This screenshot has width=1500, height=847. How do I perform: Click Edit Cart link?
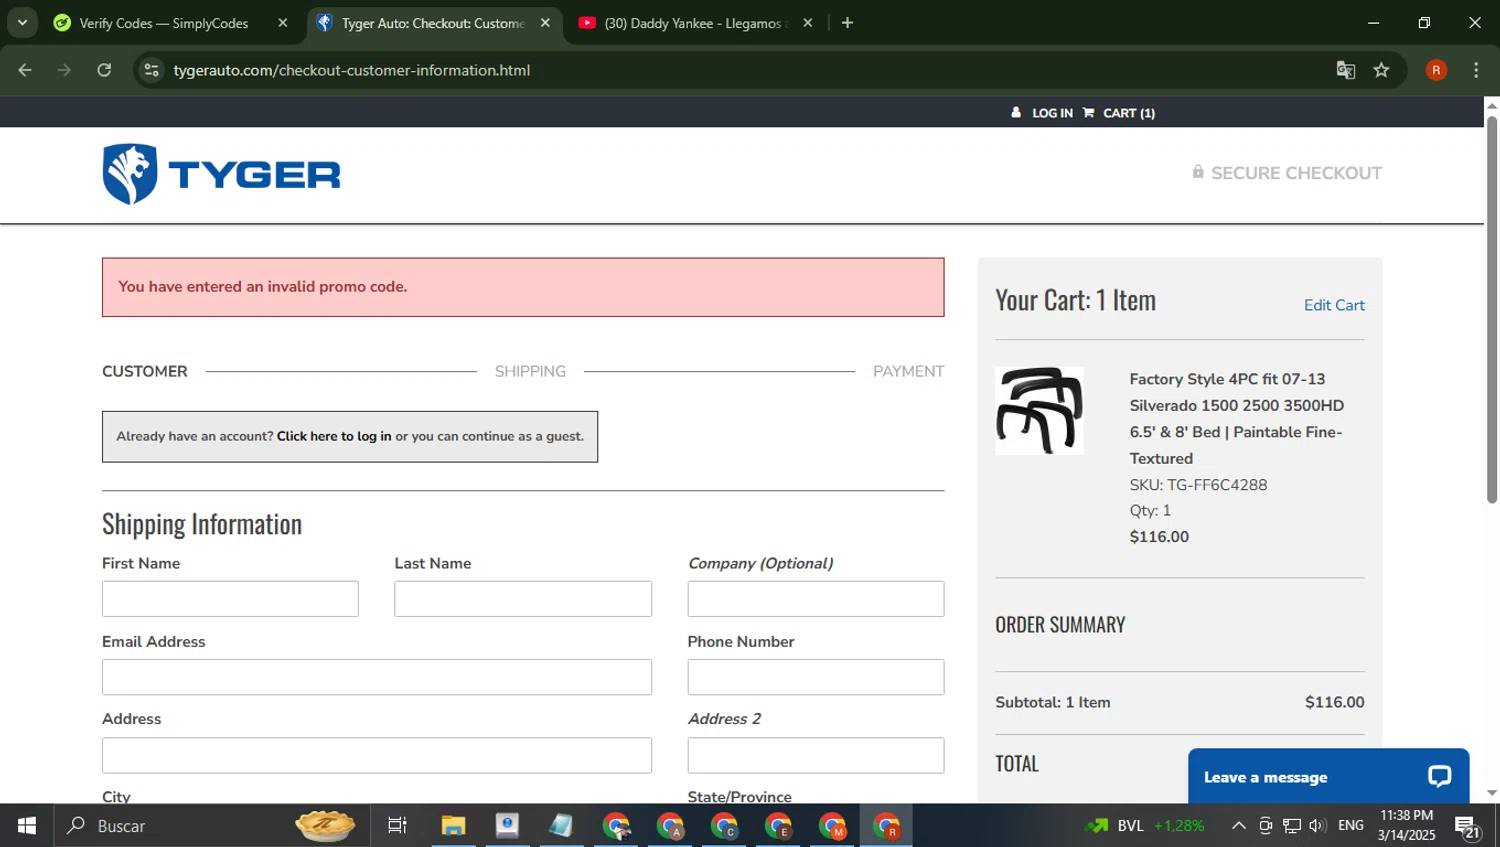pyautogui.click(x=1334, y=305)
